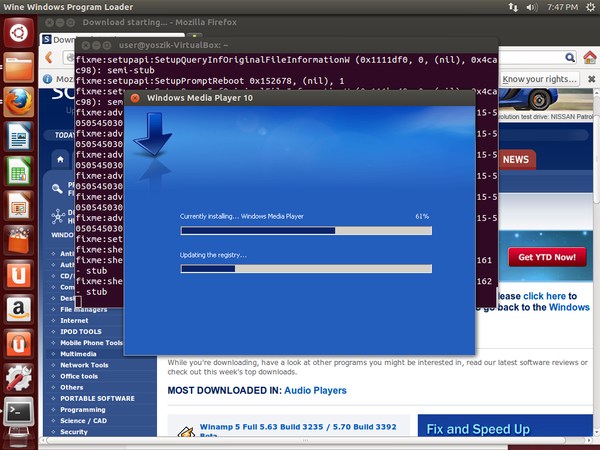Viewport: 600px width, 450px height.
Task: Follow the 'Windows' link in the page text
Action: (x=569, y=307)
